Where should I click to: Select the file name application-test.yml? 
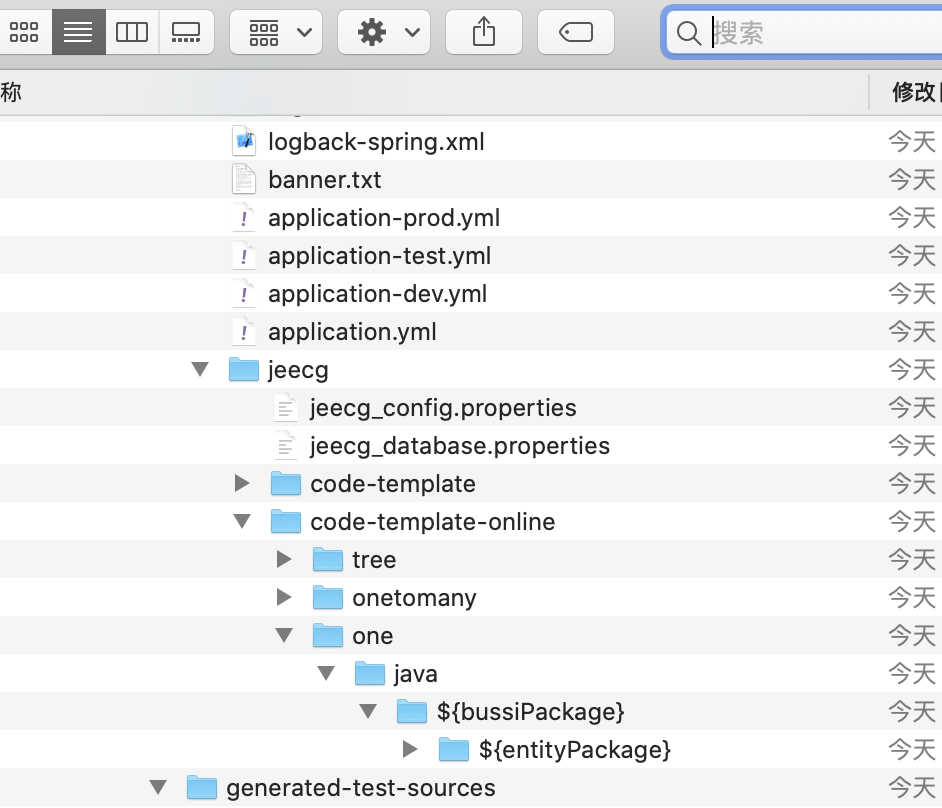click(379, 256)
